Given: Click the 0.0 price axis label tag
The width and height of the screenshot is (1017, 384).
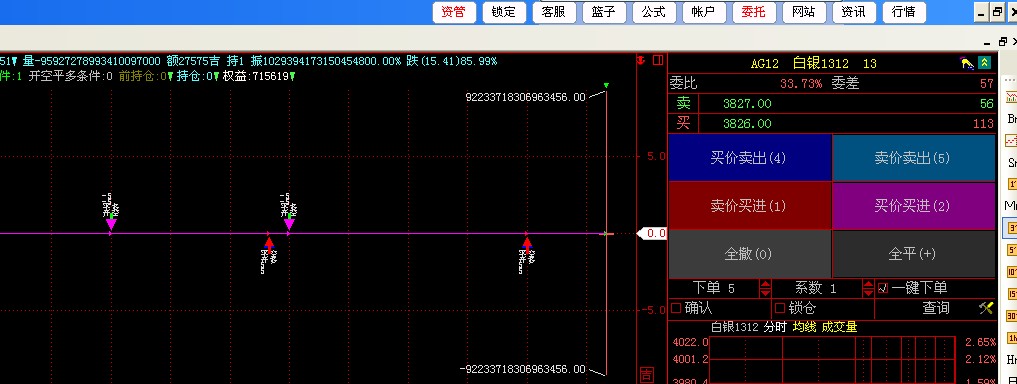Looking at the screenshot, I should click(652, 234).
